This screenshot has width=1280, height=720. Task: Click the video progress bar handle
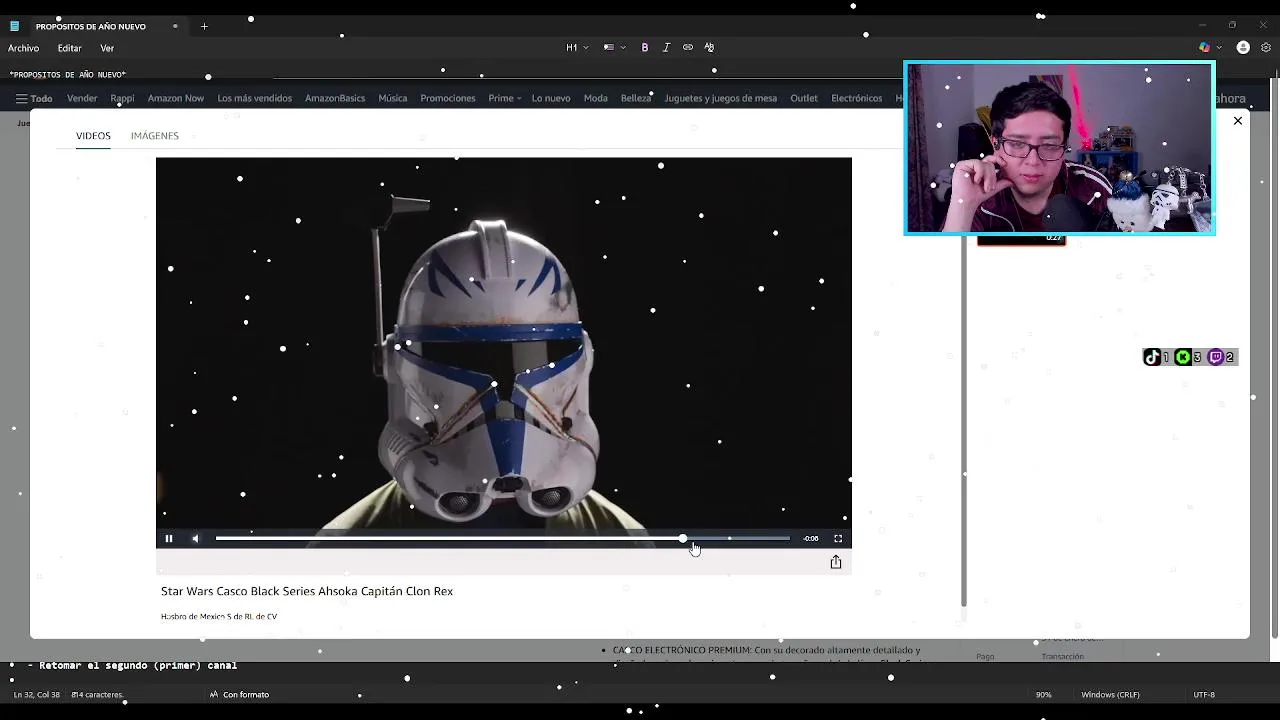[x=683, y=539]
